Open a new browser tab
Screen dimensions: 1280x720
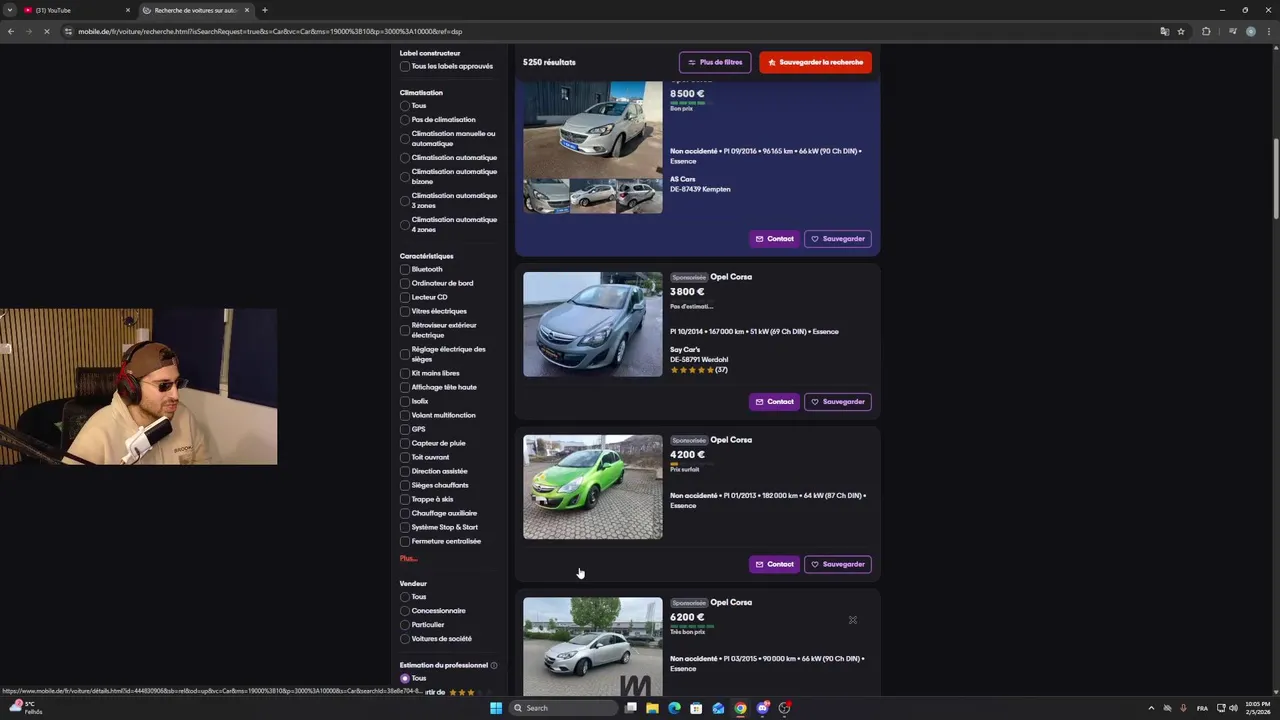click(264, 10)
